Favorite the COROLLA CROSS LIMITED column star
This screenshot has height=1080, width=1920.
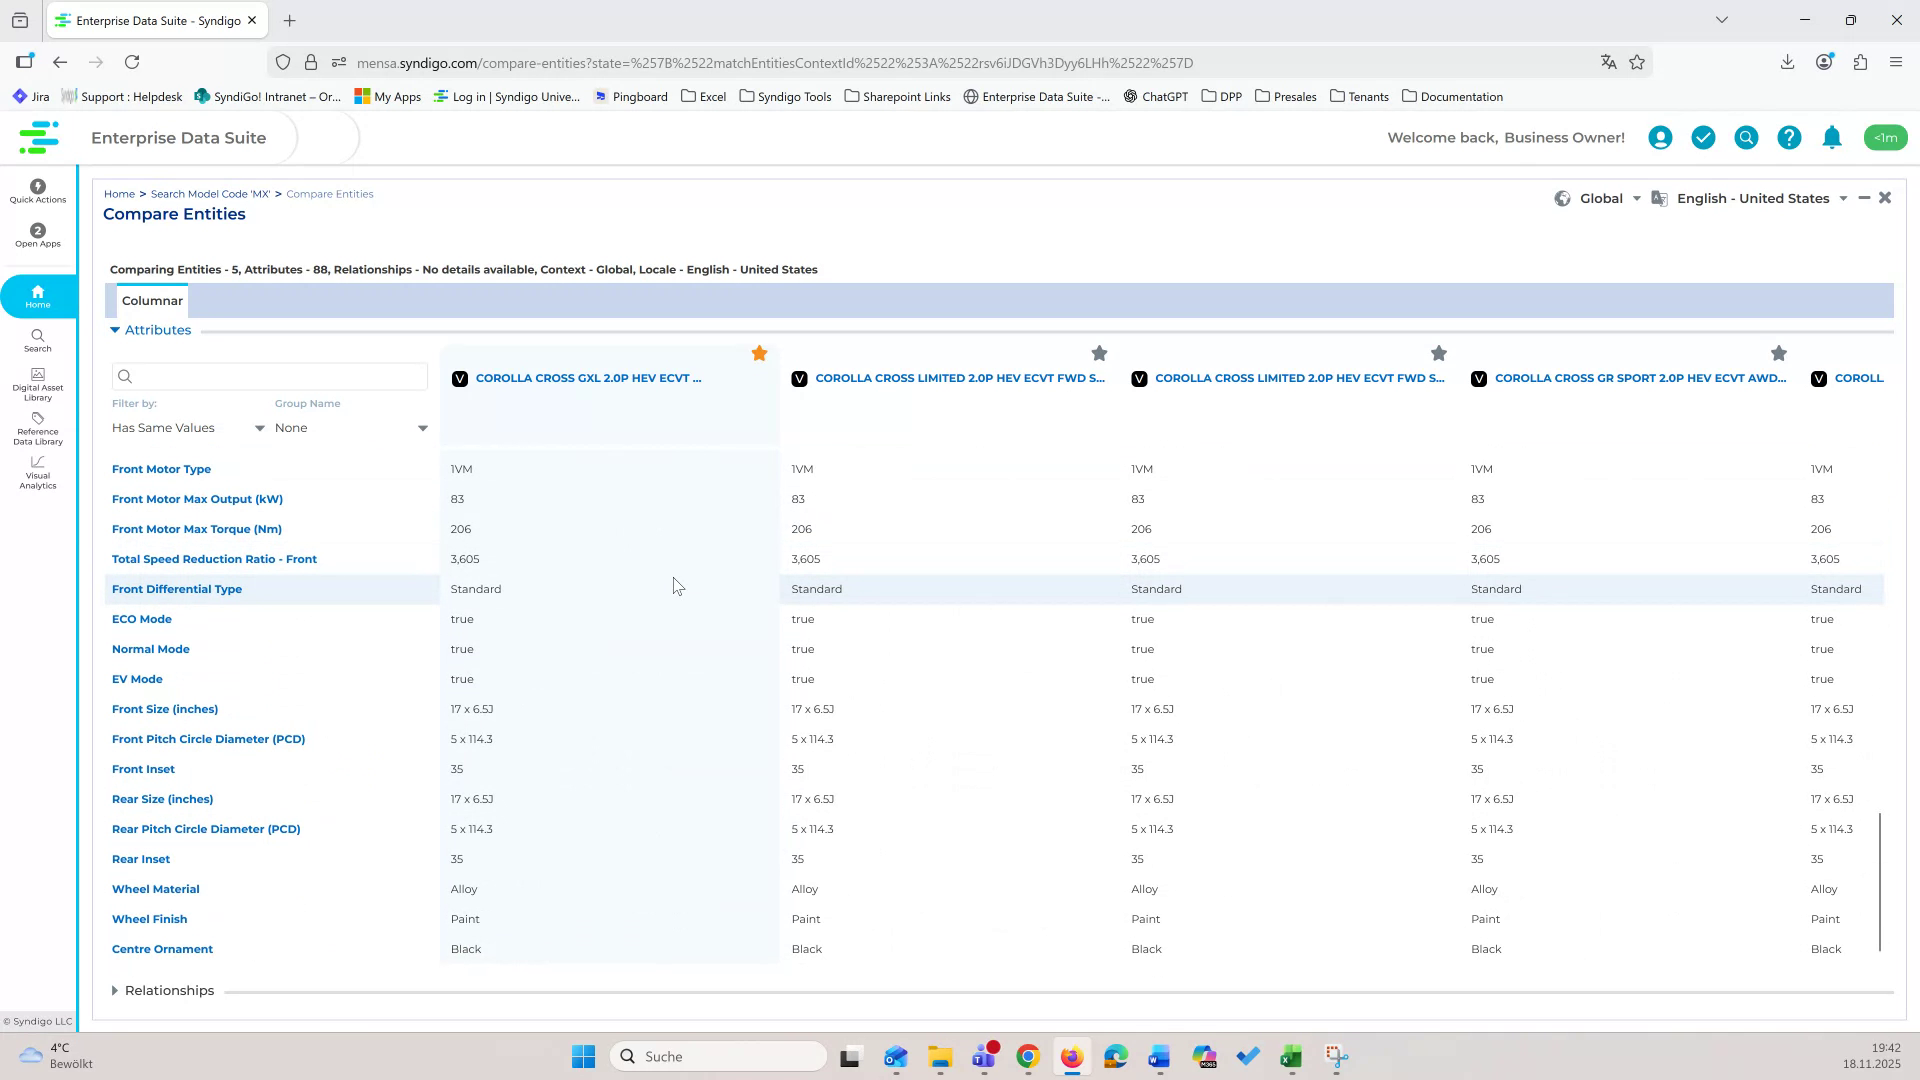[x=1098, y=353]
